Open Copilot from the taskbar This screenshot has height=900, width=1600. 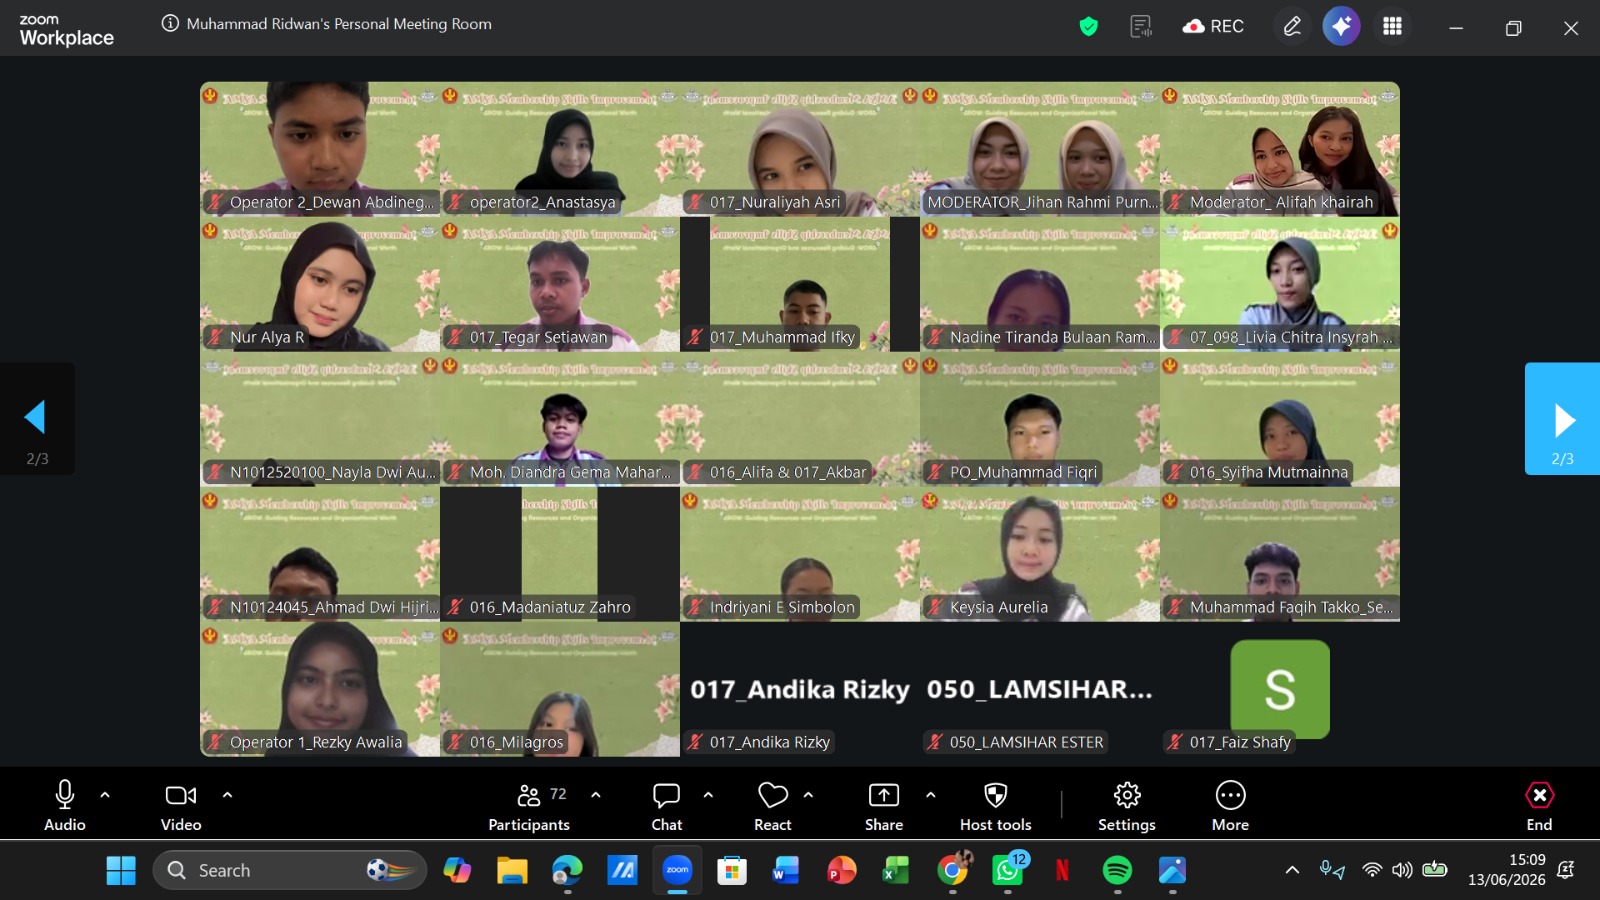(457, 870)
